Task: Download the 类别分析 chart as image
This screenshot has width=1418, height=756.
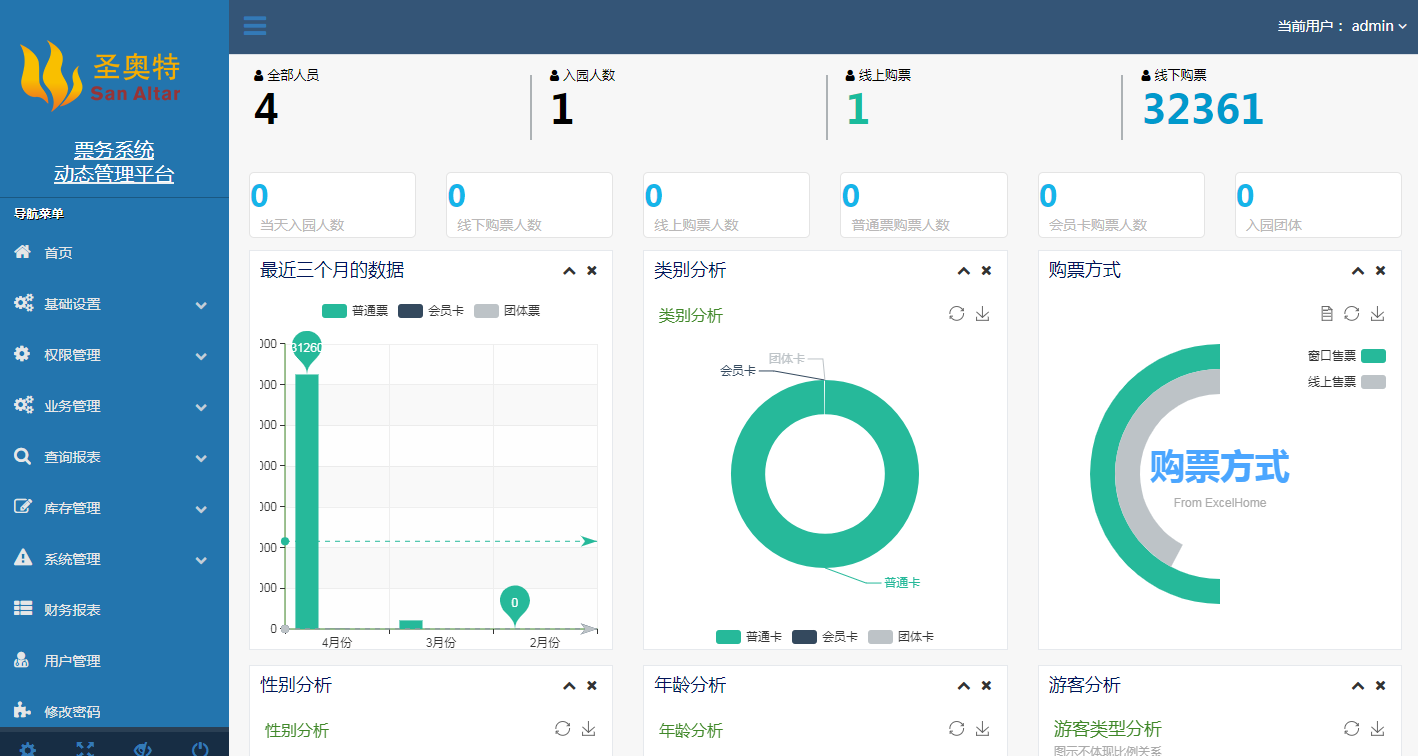Action: (x=982, y=314)
